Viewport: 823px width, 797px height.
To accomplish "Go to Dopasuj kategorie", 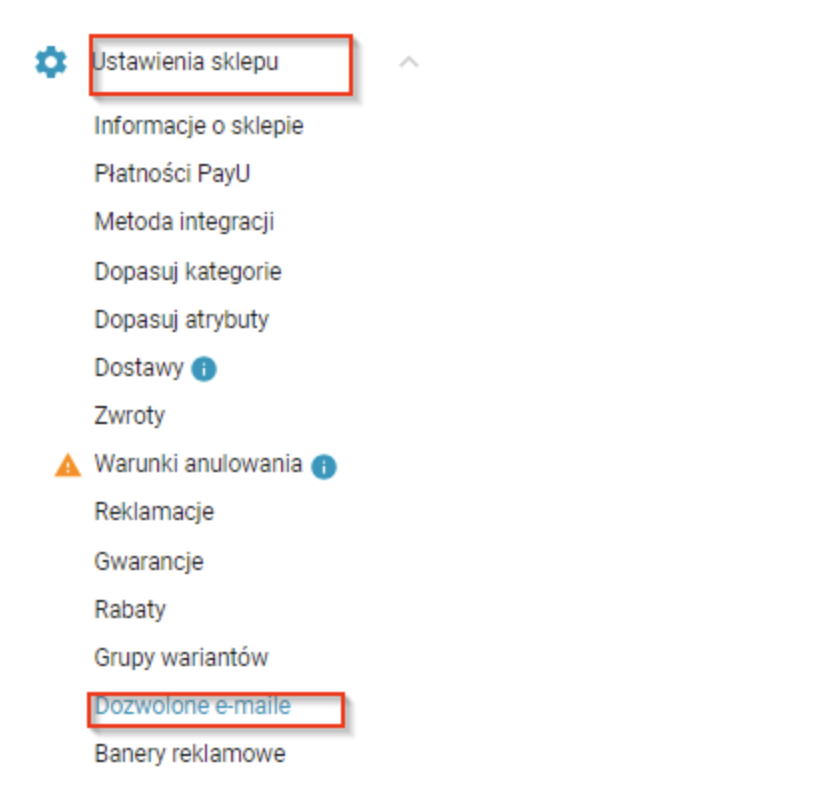I will point(188,271).
